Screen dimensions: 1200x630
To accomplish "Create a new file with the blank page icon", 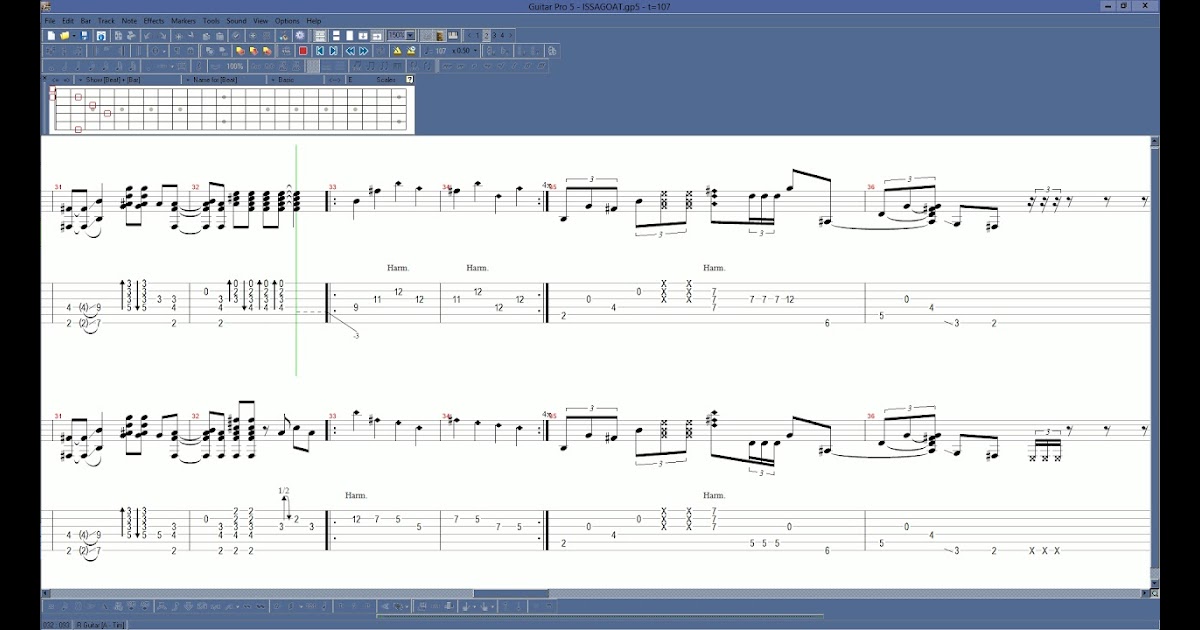I will tap(51, 36).
